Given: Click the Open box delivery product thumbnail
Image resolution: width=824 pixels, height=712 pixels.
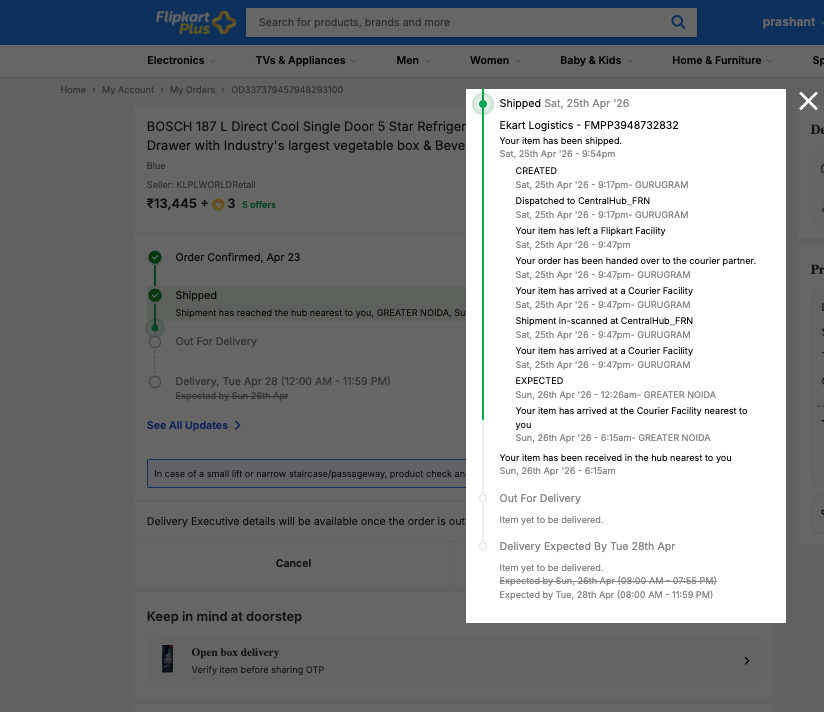Looking at the screenshot, I should pos(168,659).
